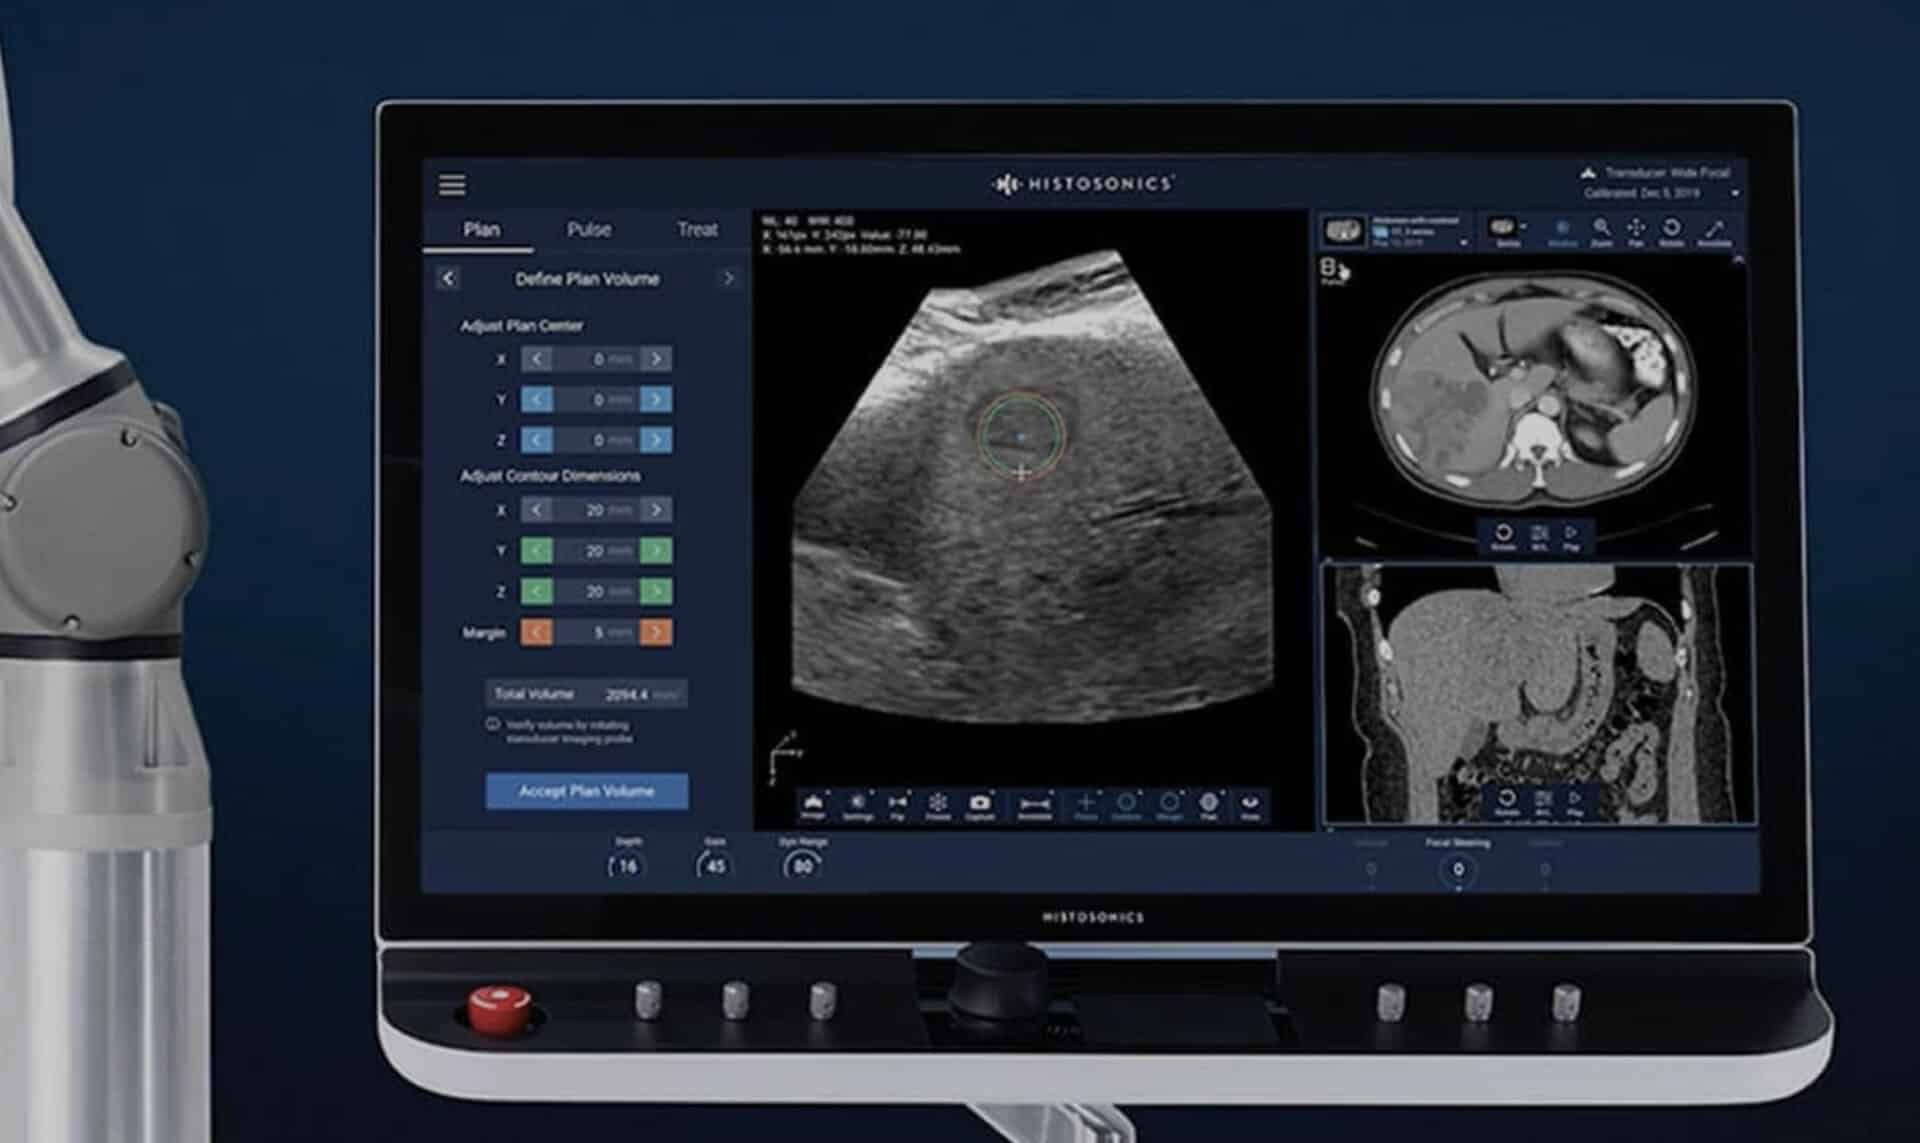Select the CT Annotate tool

(x=1714, y=232)
